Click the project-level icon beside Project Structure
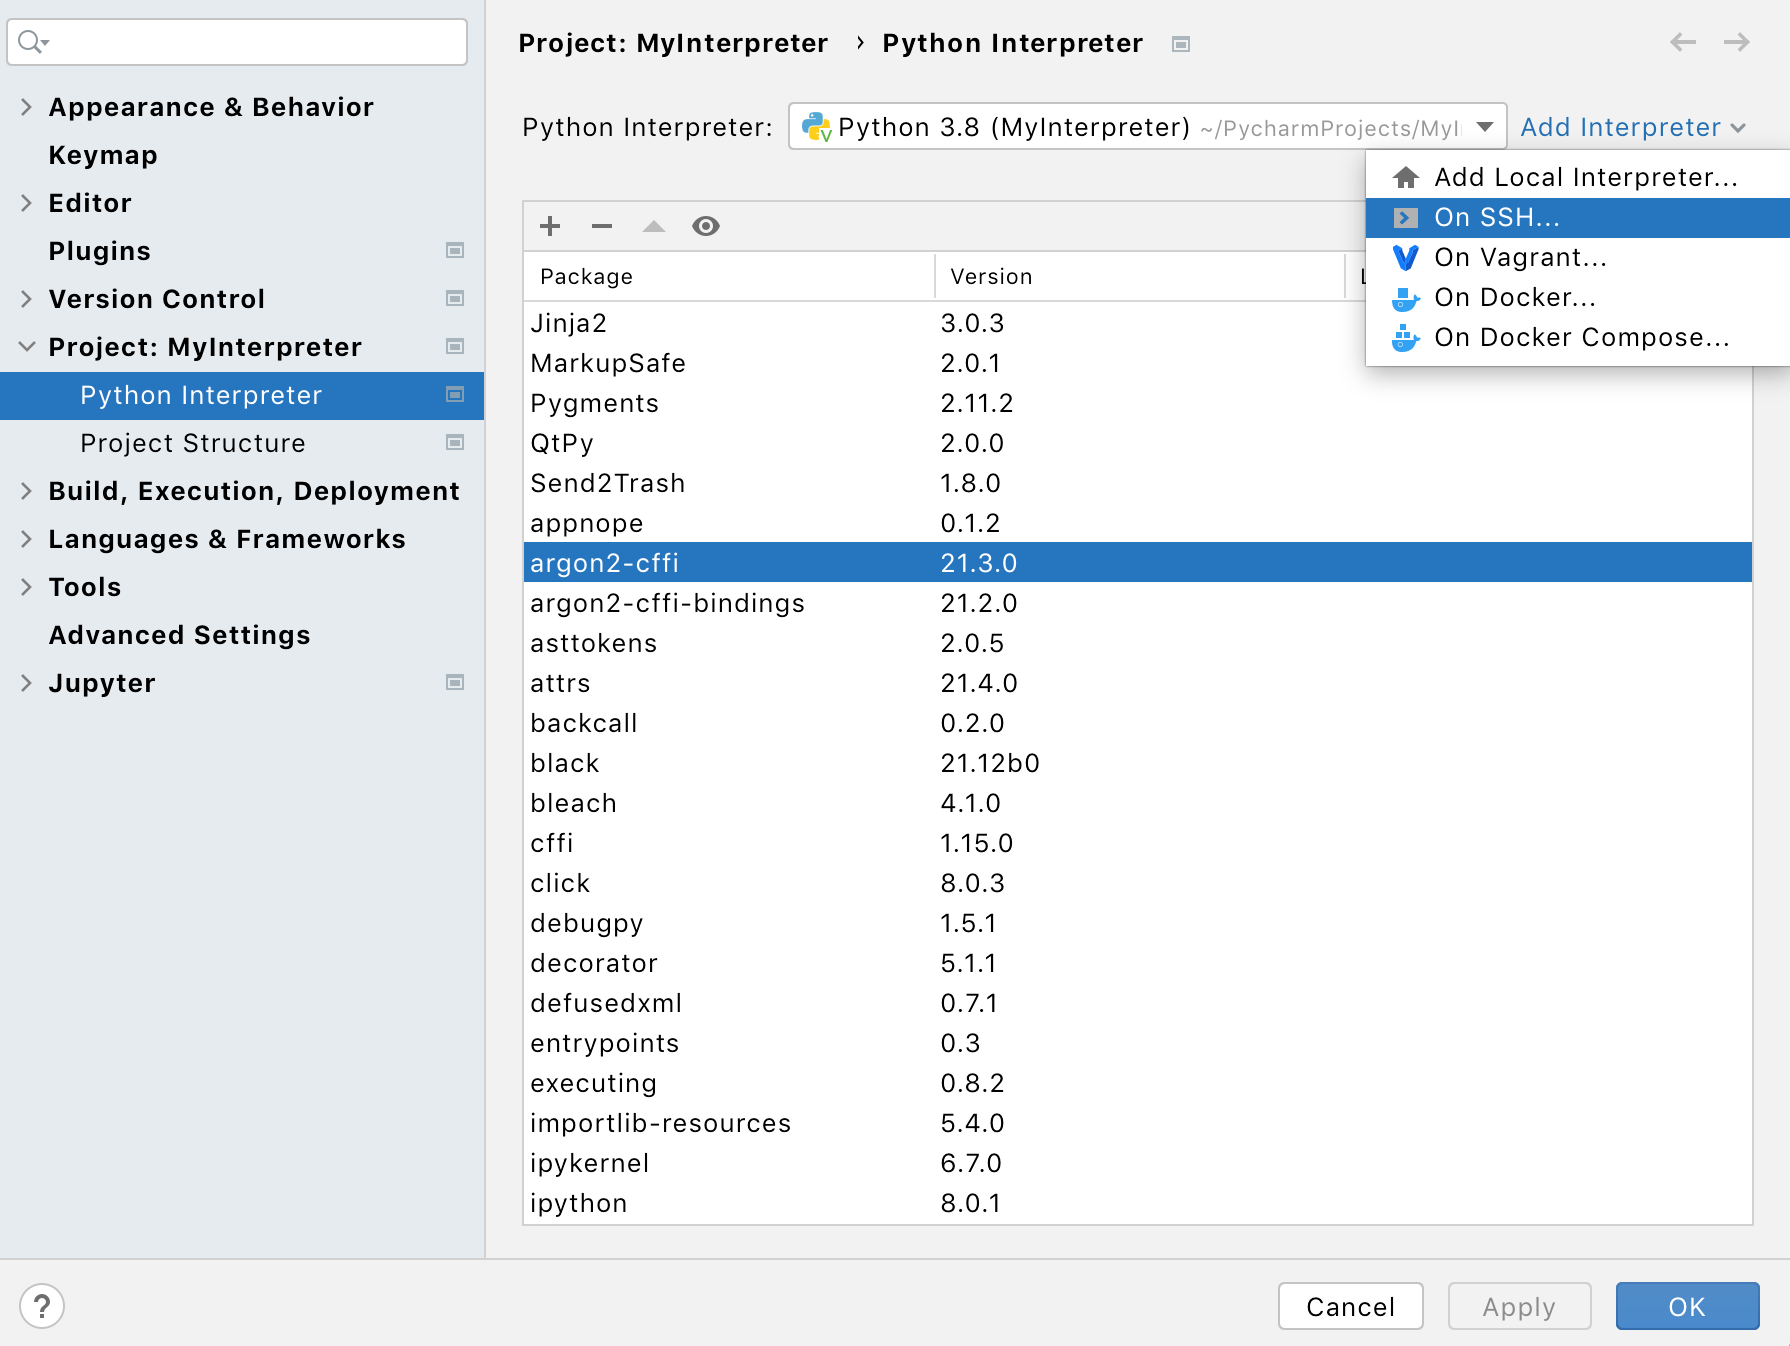The width and height of the screenshot is (1790, 1346). tap(455, 442)
